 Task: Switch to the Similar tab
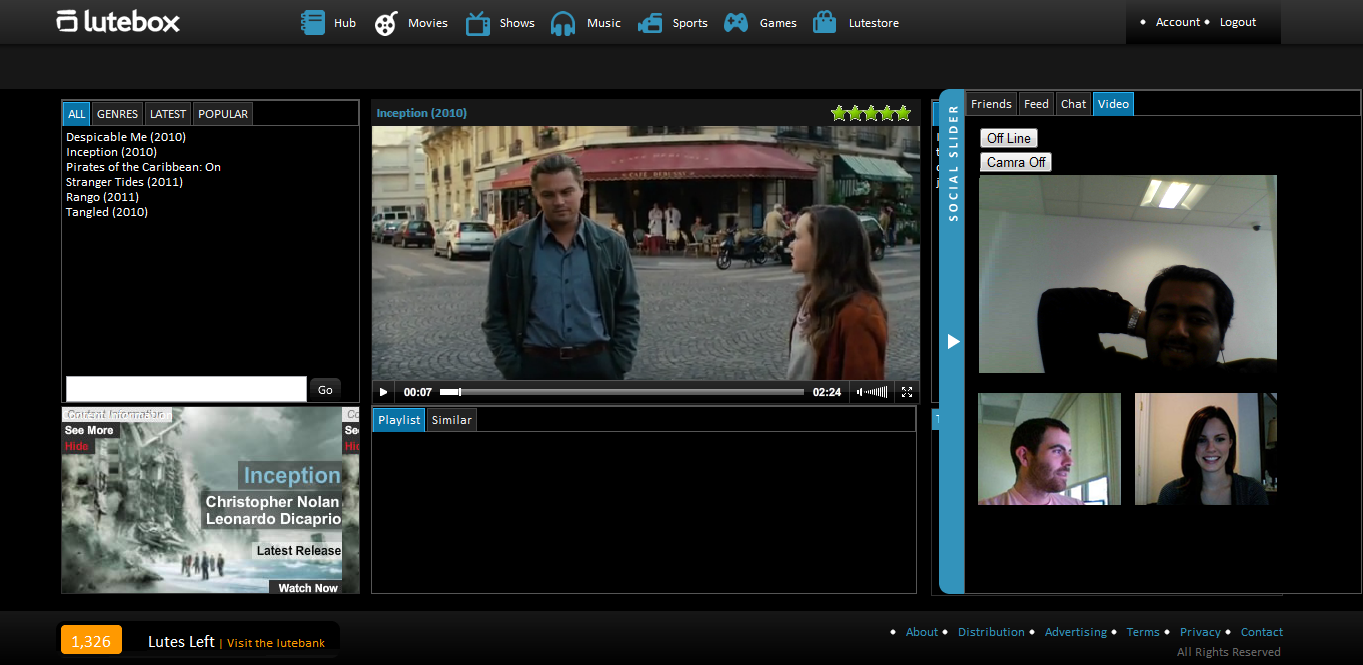point(451,420)
